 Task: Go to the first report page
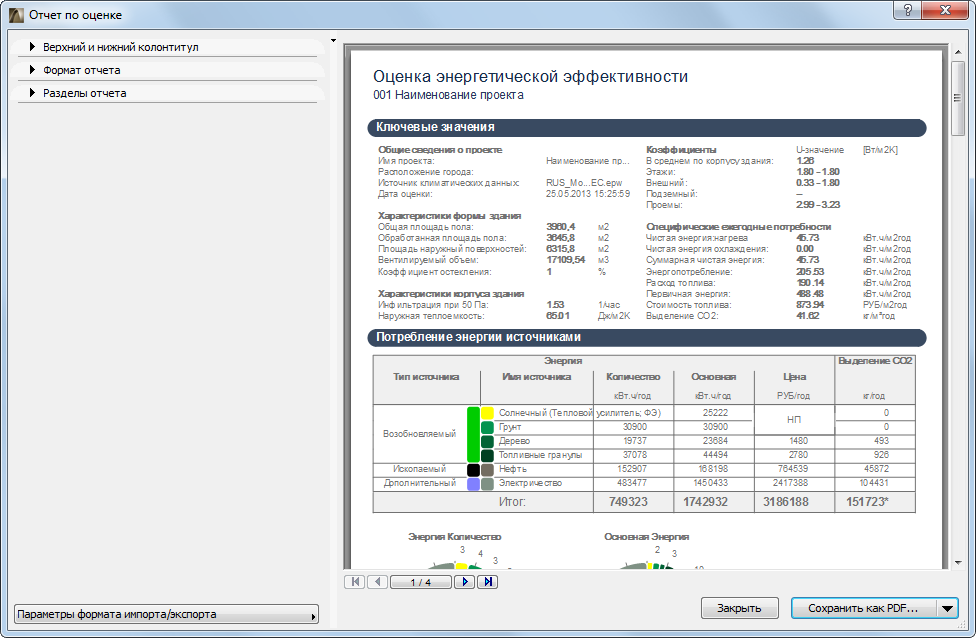(356, 581)
